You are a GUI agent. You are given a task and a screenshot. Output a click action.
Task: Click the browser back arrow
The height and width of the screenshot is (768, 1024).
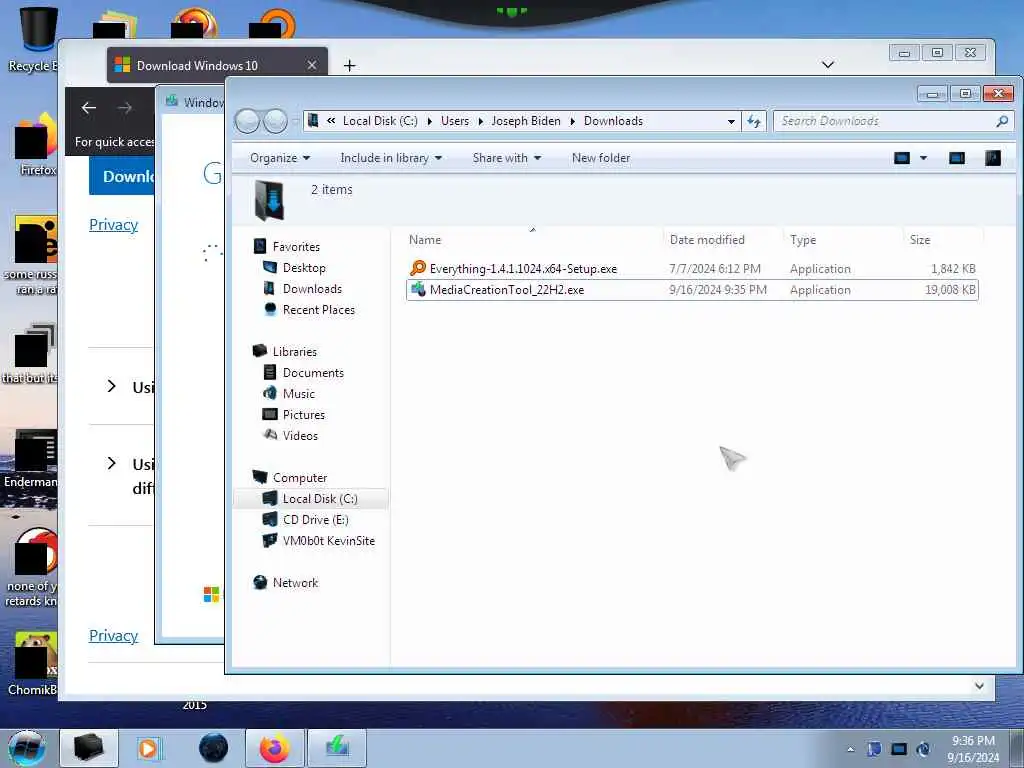(x=89, y=108)
